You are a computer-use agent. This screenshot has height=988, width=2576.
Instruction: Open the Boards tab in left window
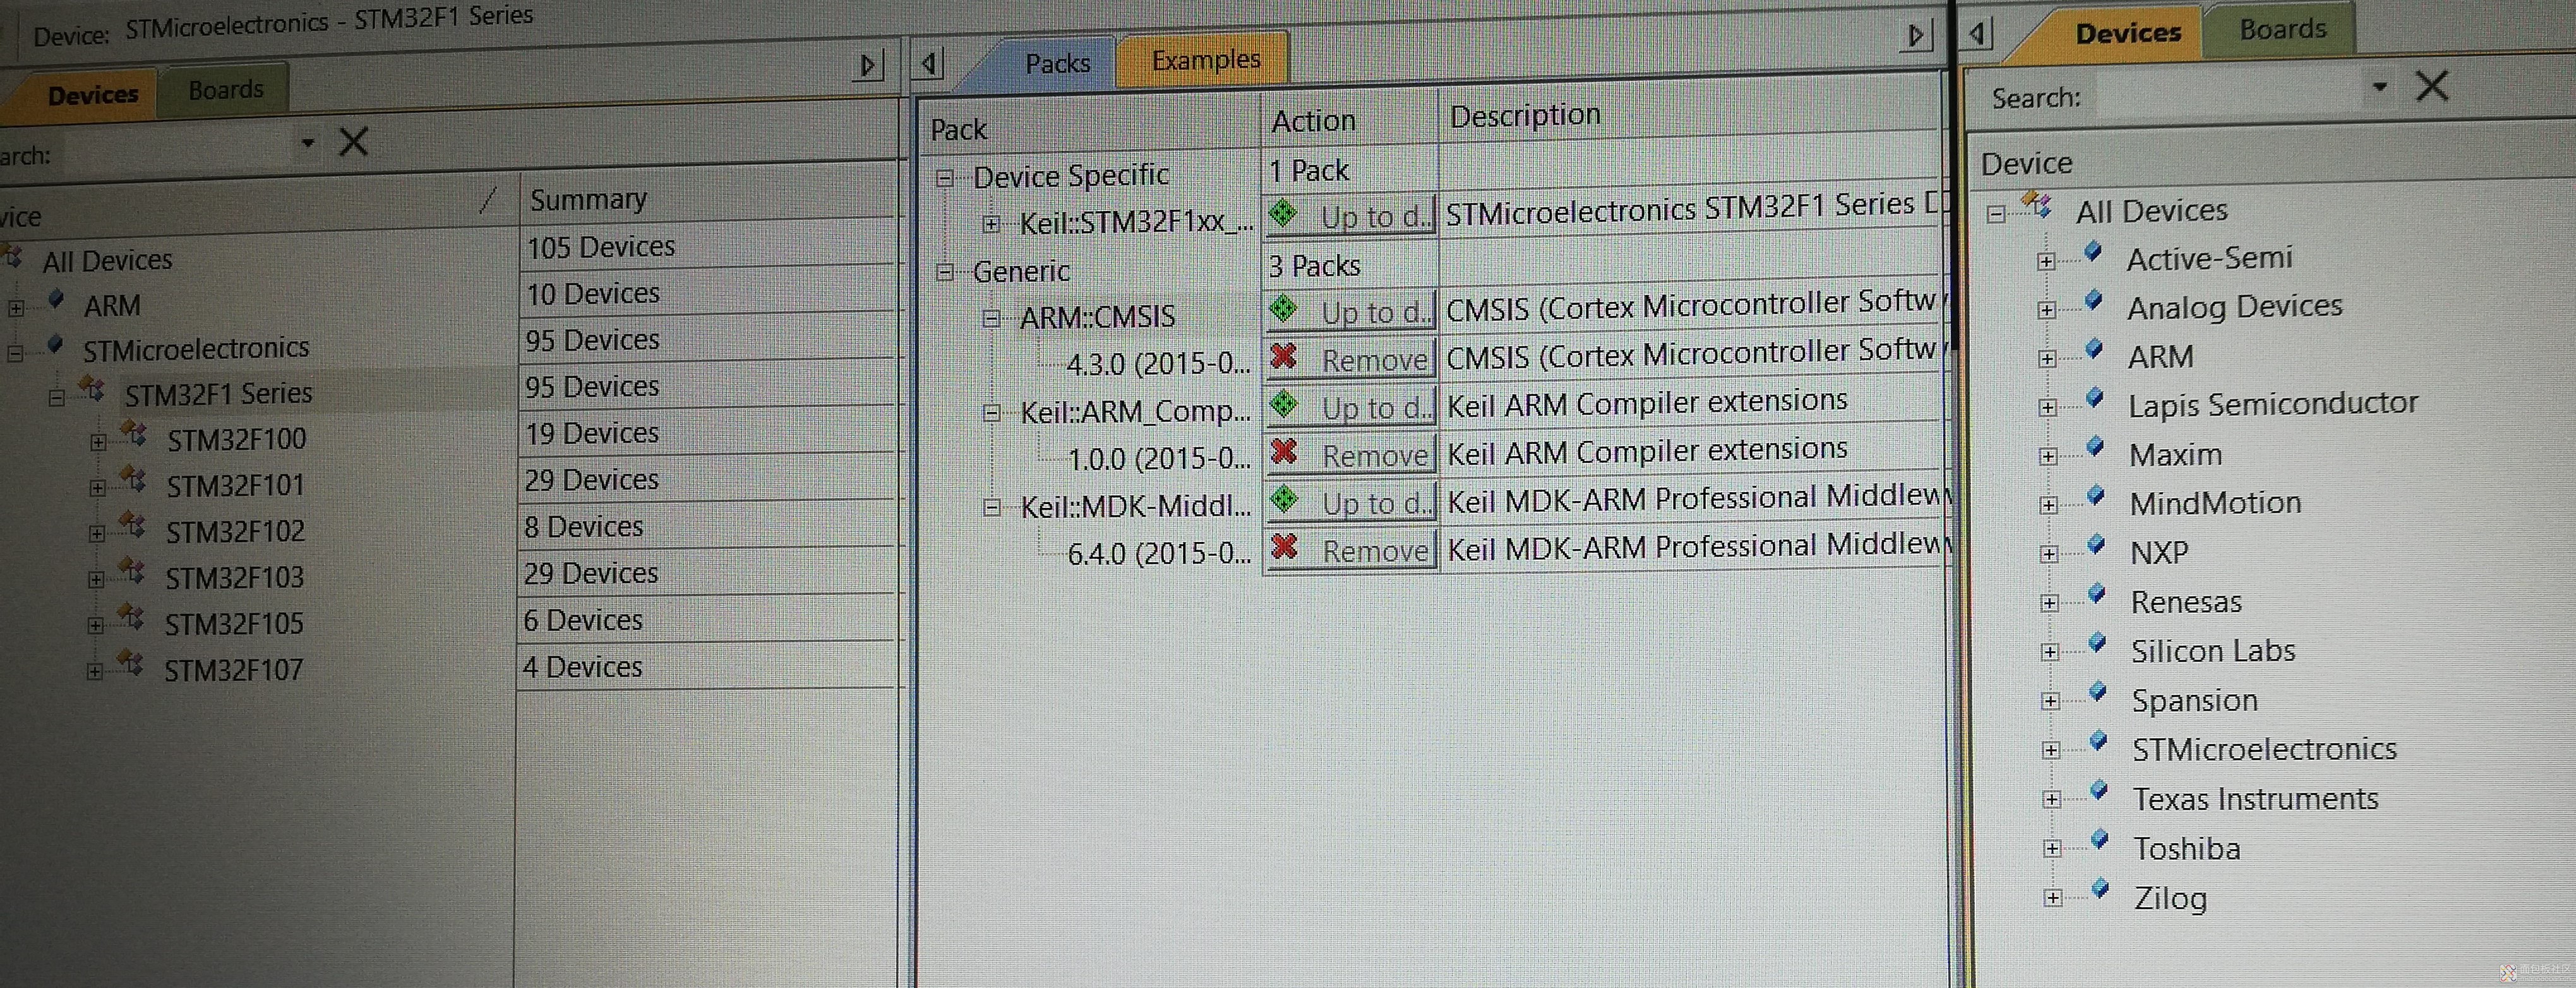[226, 90]
